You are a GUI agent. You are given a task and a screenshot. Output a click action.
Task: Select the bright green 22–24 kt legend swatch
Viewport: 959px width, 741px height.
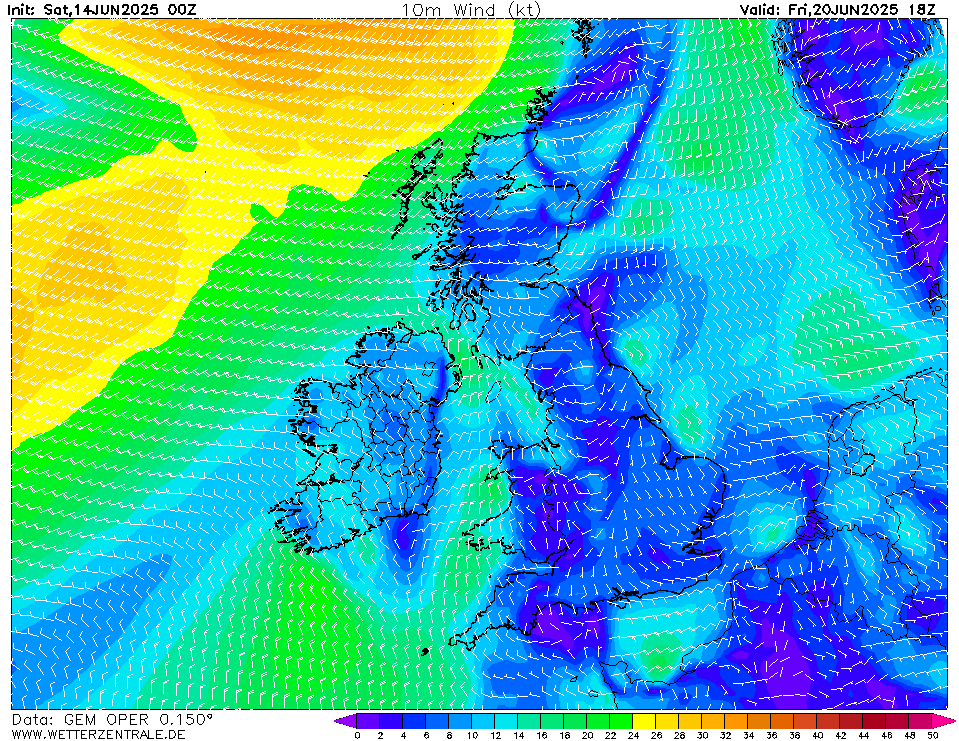pyautogui.click(x=621, y=720)
